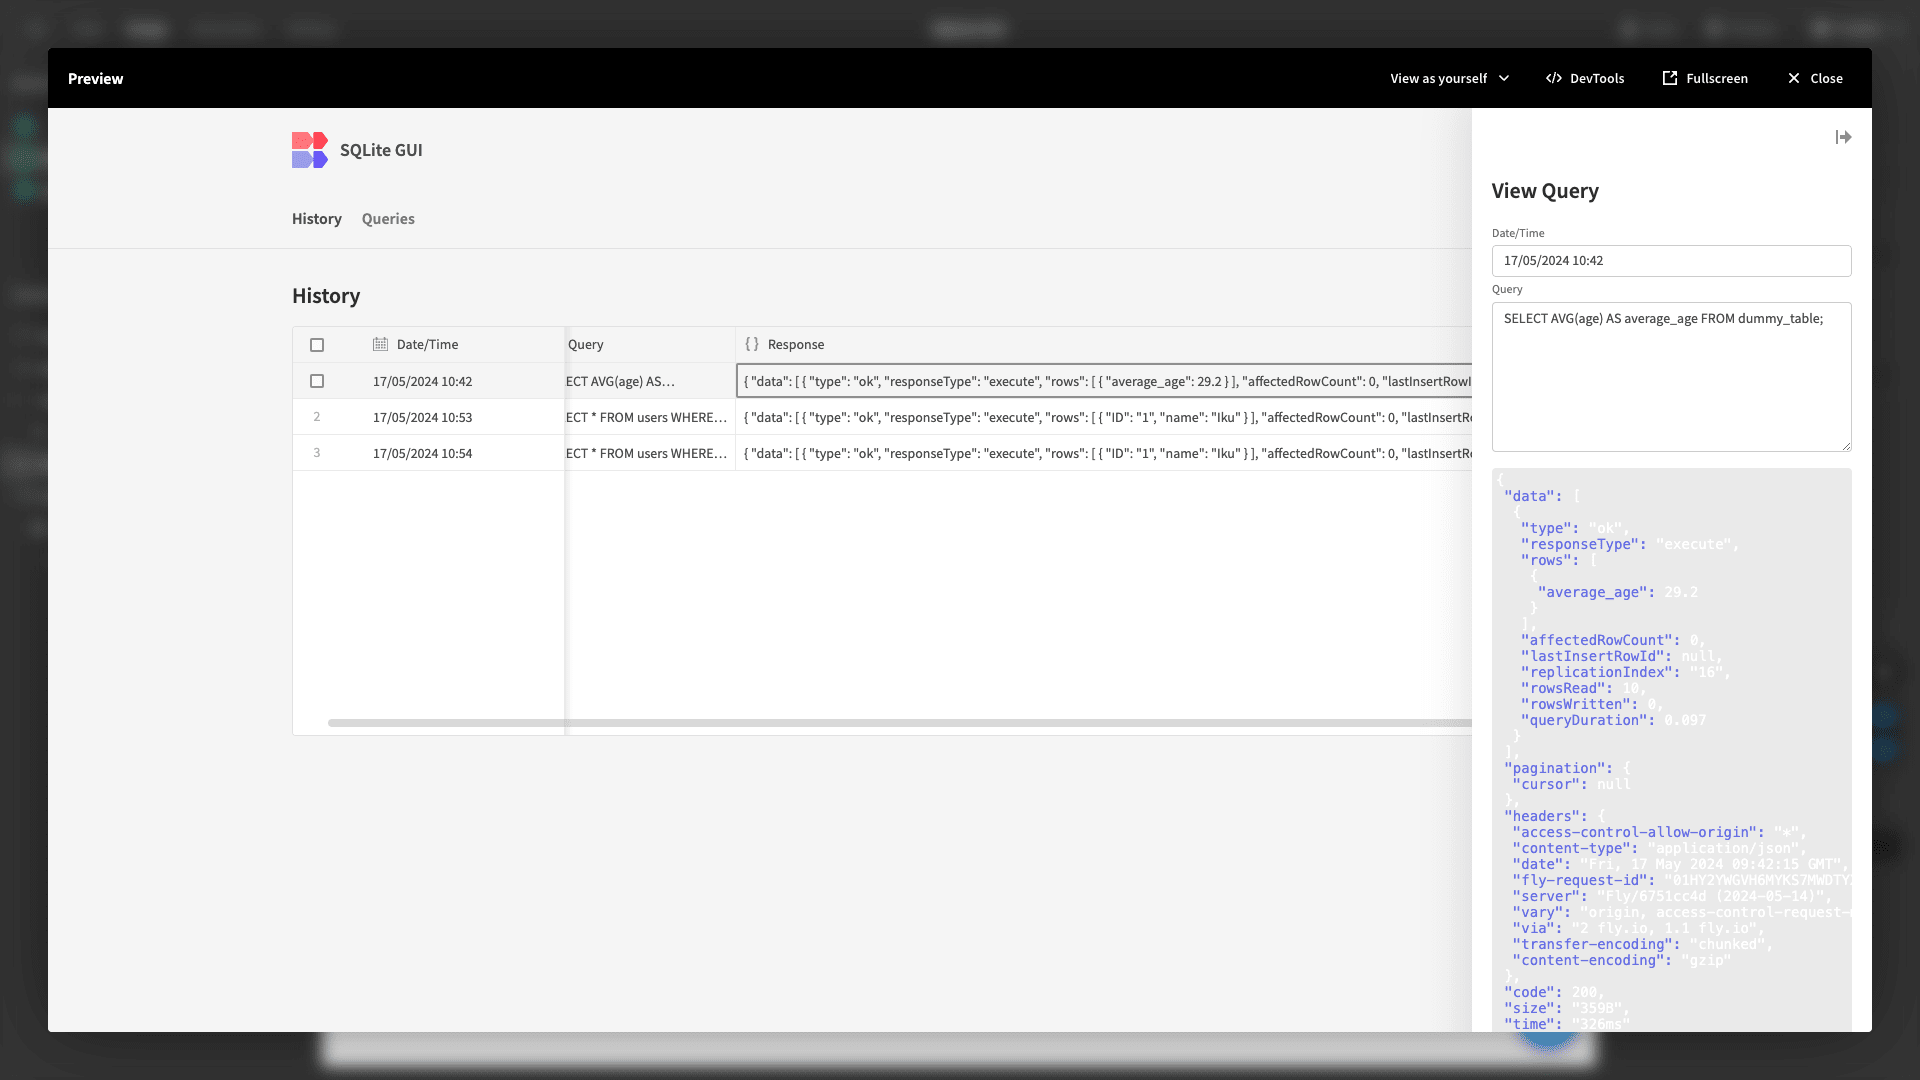Click row number 2 in the table
The height and width of the screenshot is (1080, 1920).
317,417
